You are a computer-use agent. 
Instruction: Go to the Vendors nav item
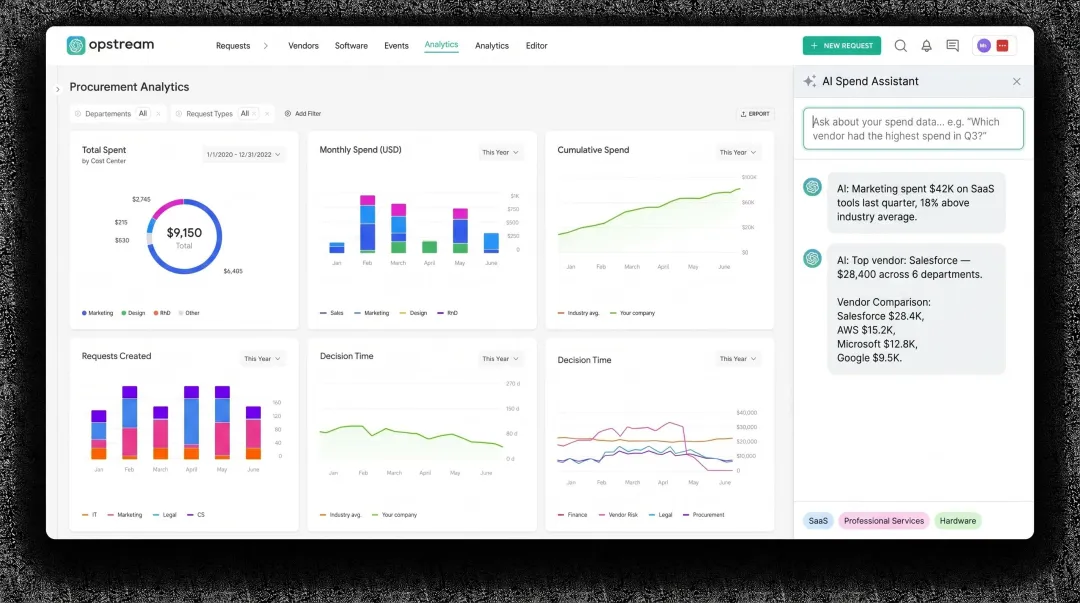point(303,46)
